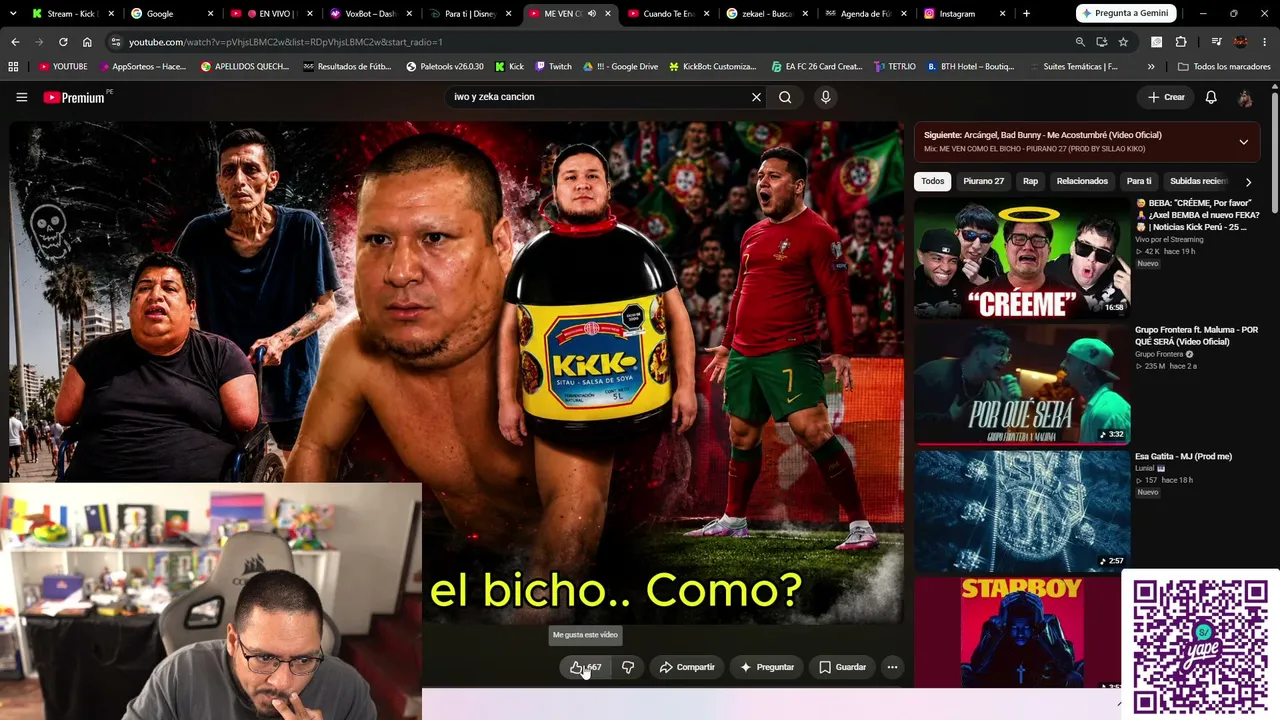Select the Subidas recientes filter chip
The width and height of the screenshot is (1280, 720).
pyautogui.click(x=1199, y=181)
